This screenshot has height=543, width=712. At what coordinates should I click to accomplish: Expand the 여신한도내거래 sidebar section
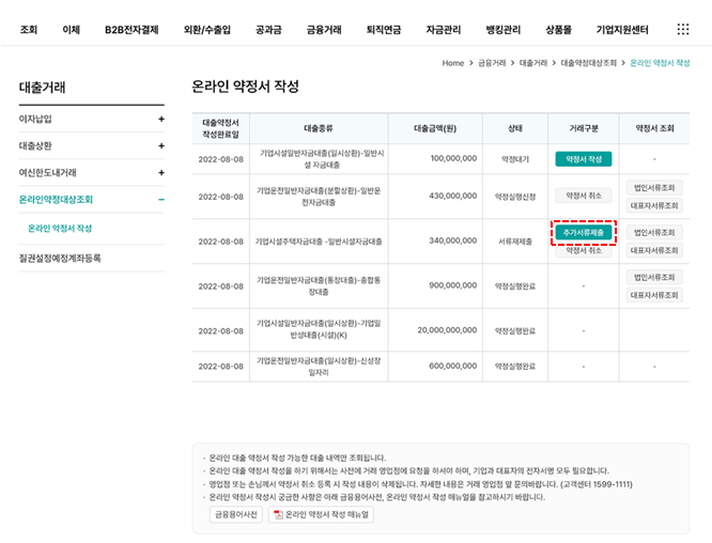(x=161, y=173)
